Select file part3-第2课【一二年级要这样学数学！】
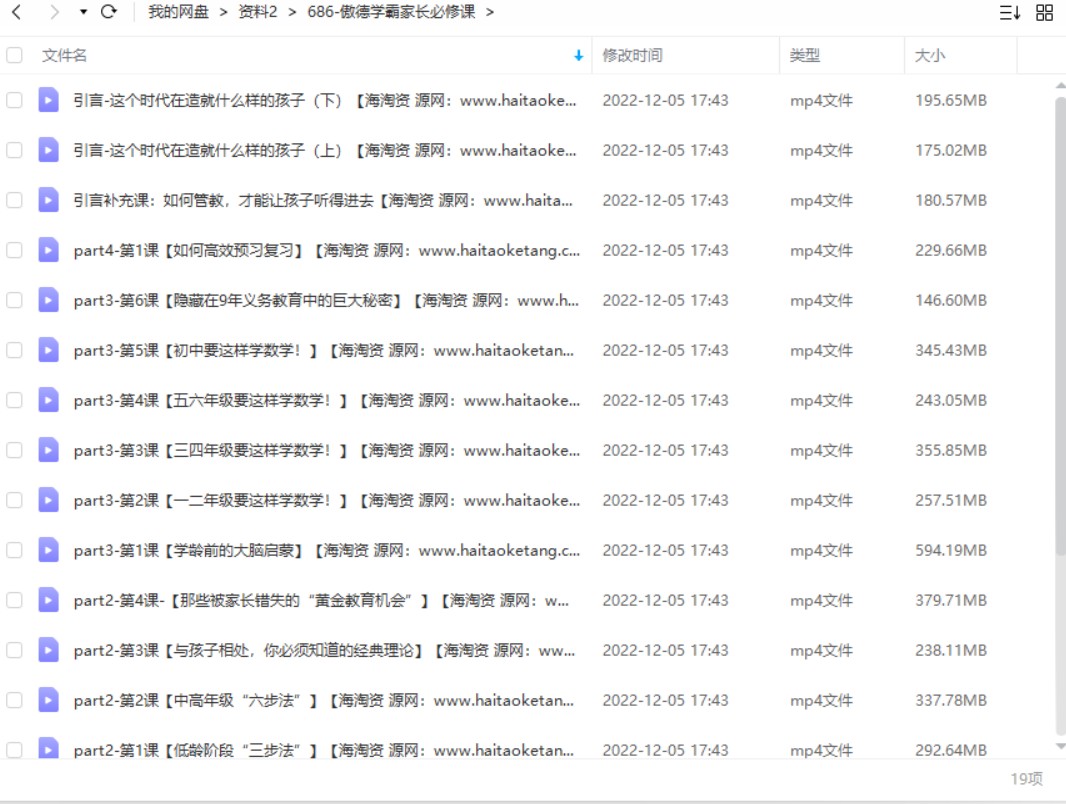This screenshot has width=1066, height=804. [x=327, y=500]
